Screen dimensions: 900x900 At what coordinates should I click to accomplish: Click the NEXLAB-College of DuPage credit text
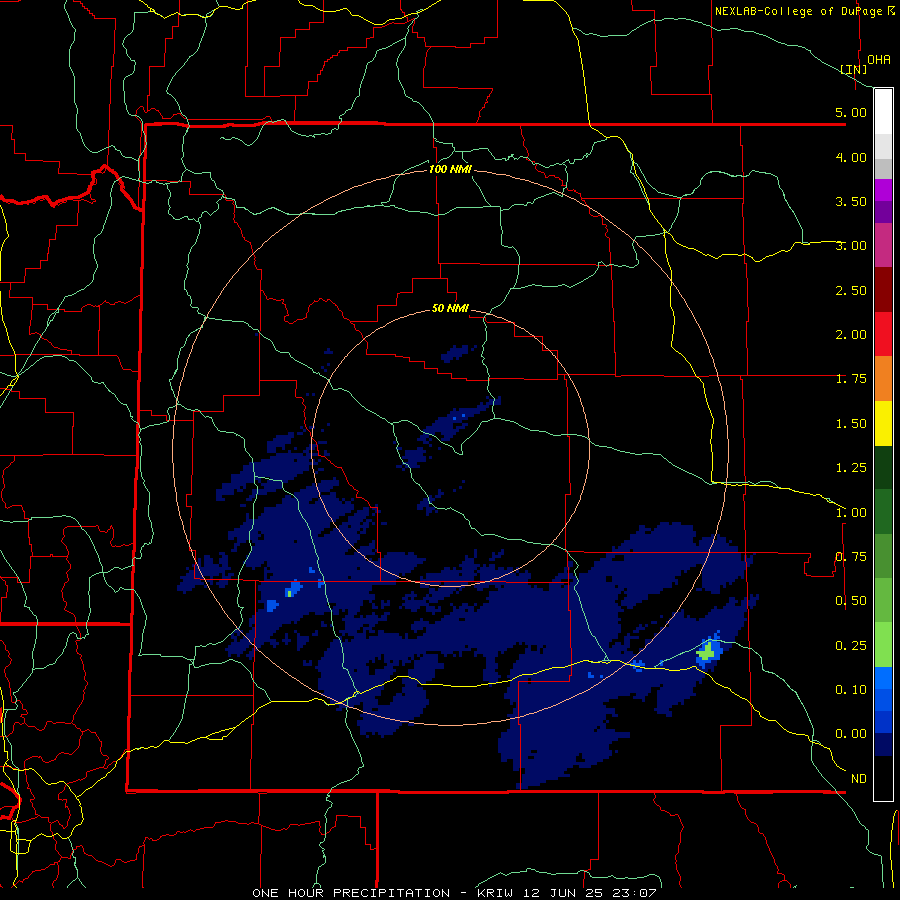pyautogui.click(x=804, y=11)
